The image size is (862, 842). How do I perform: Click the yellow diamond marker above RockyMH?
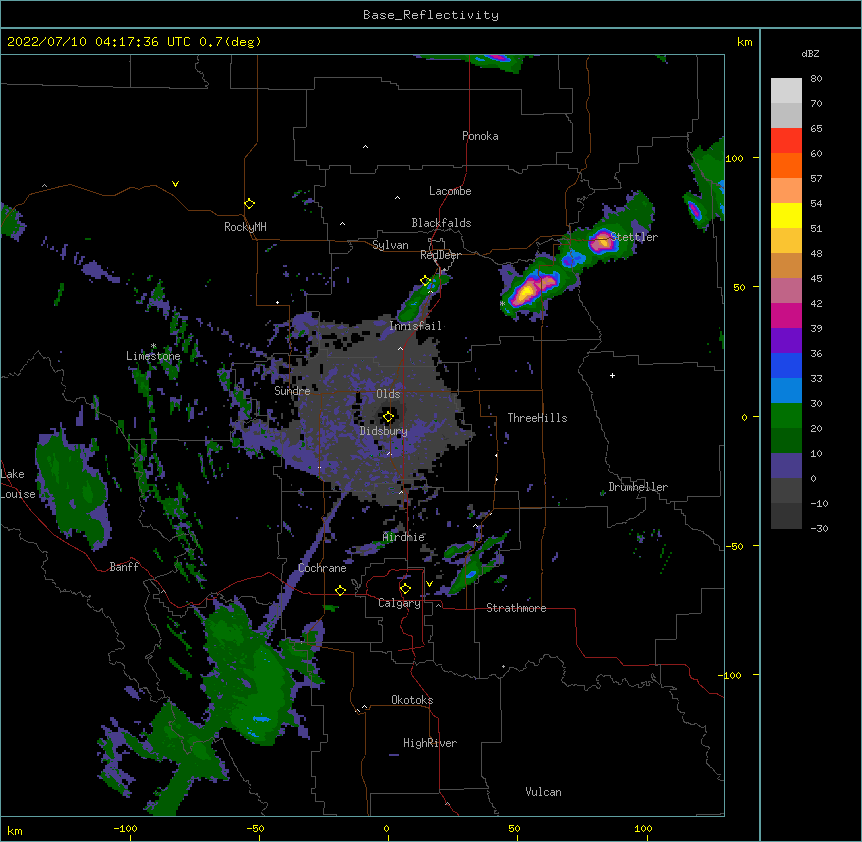click(249, 204)
